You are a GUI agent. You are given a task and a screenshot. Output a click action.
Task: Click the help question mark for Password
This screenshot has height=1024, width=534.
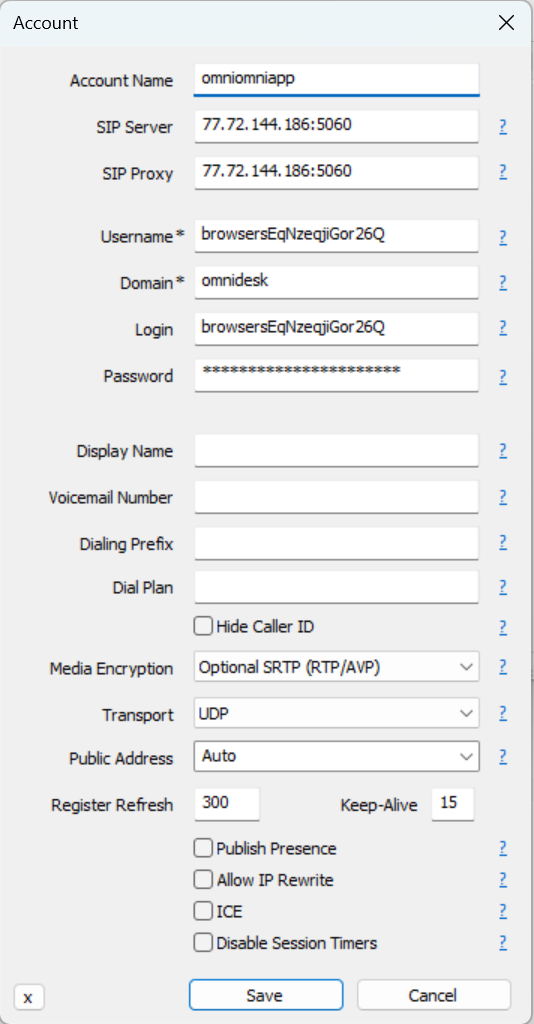click(503, 376)
